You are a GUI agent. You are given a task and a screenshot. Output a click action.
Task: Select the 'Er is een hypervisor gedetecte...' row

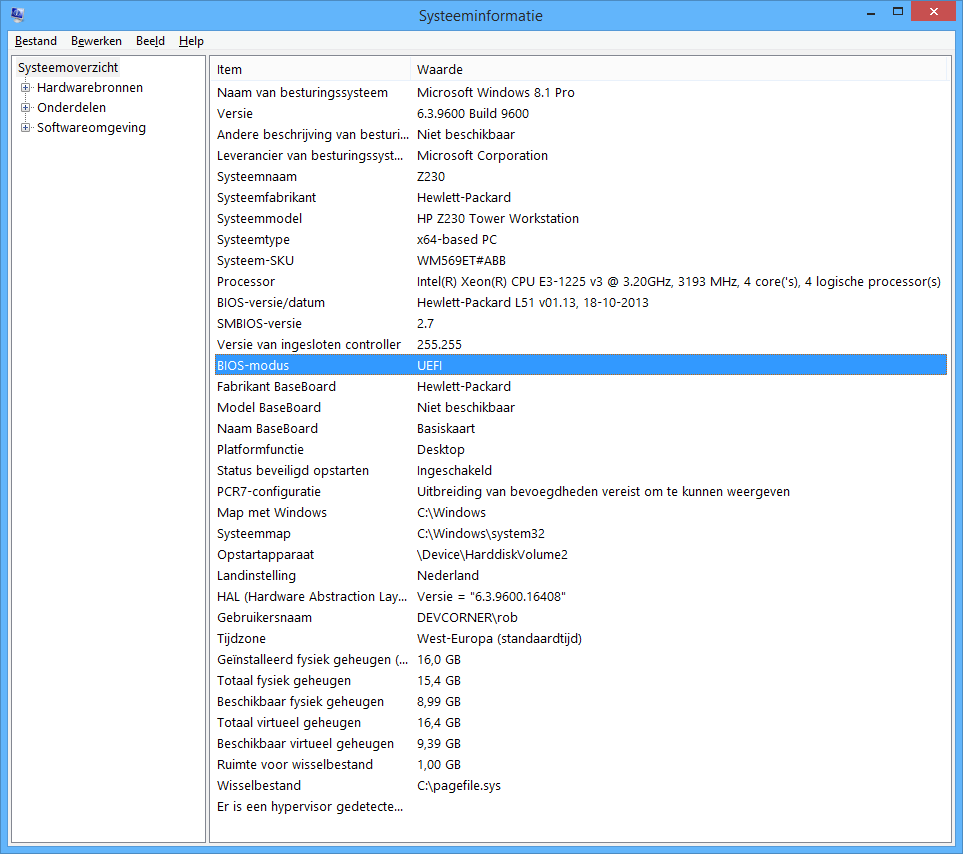580,807
